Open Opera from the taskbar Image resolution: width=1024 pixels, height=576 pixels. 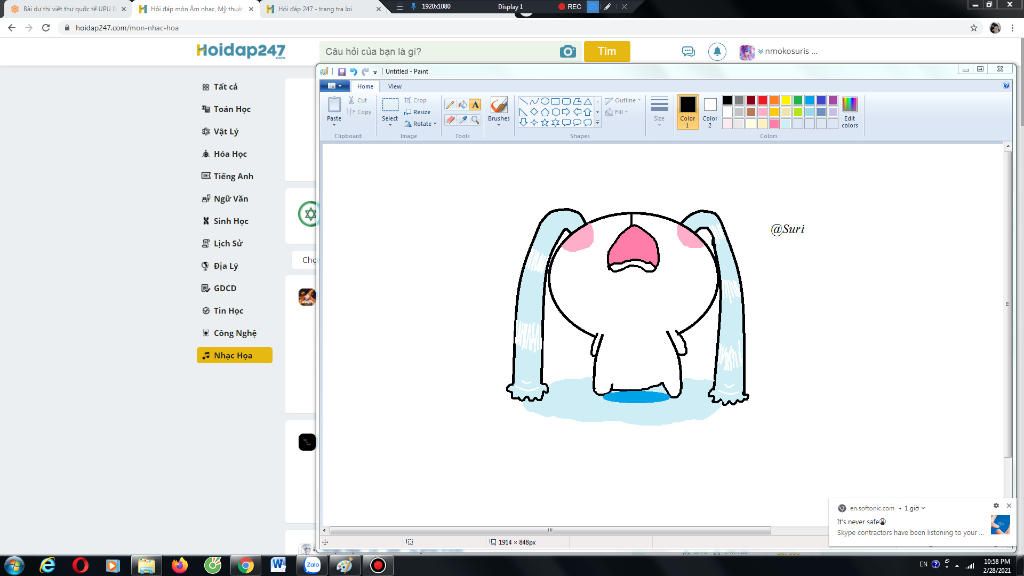(80, 565)
